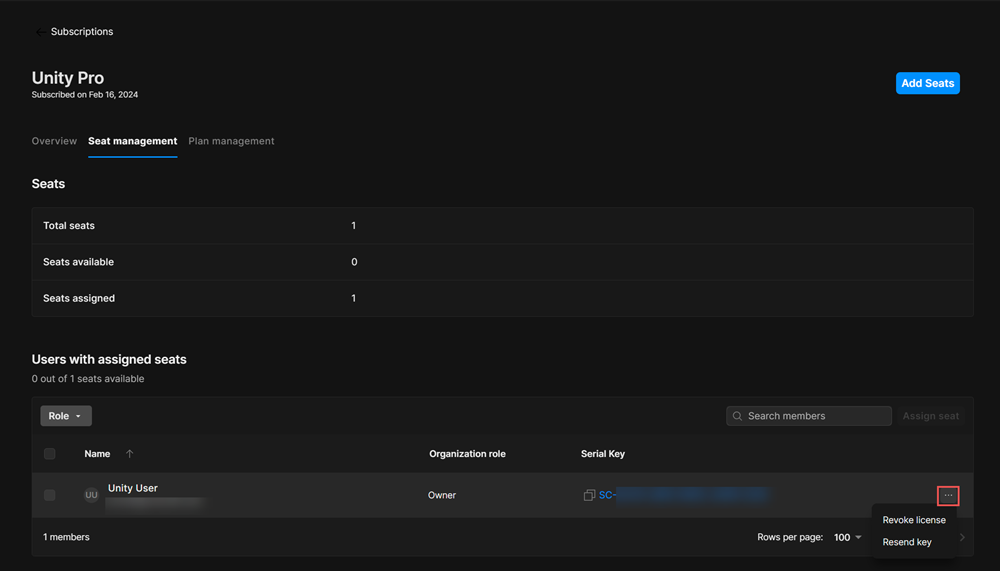The width and height of the screenshot is (1000, 571).
Task: Click the Subscribed on Feb 16, 2024 text
Action: point(85,94)
